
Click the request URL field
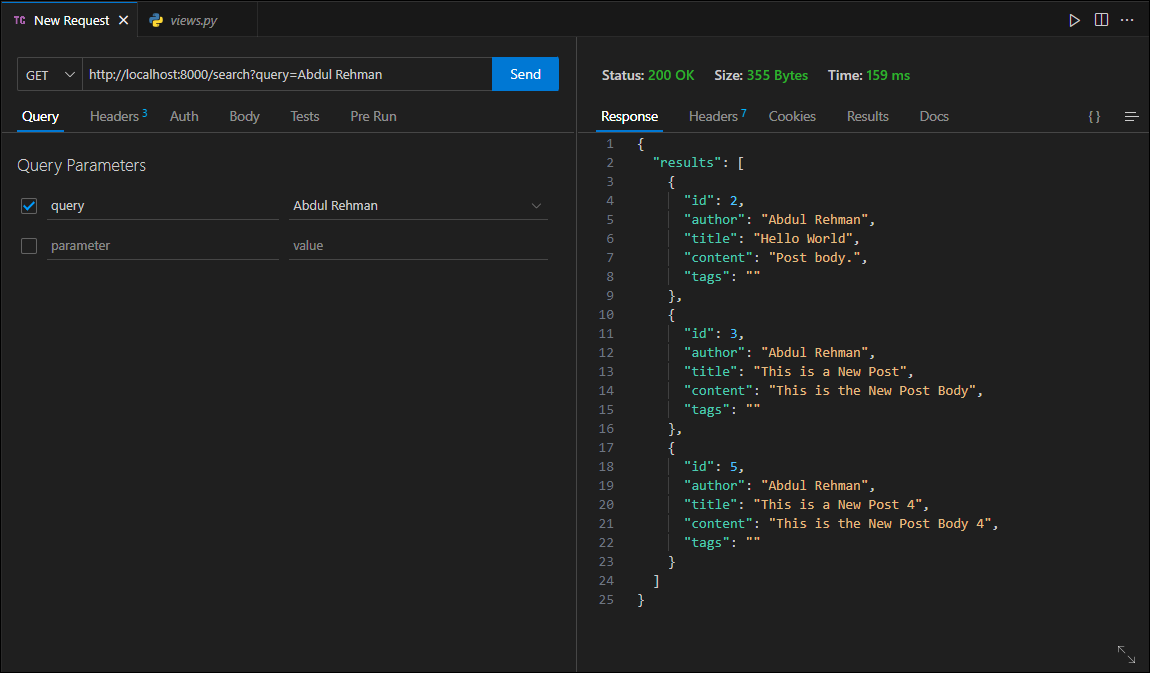tap(287, 74)
